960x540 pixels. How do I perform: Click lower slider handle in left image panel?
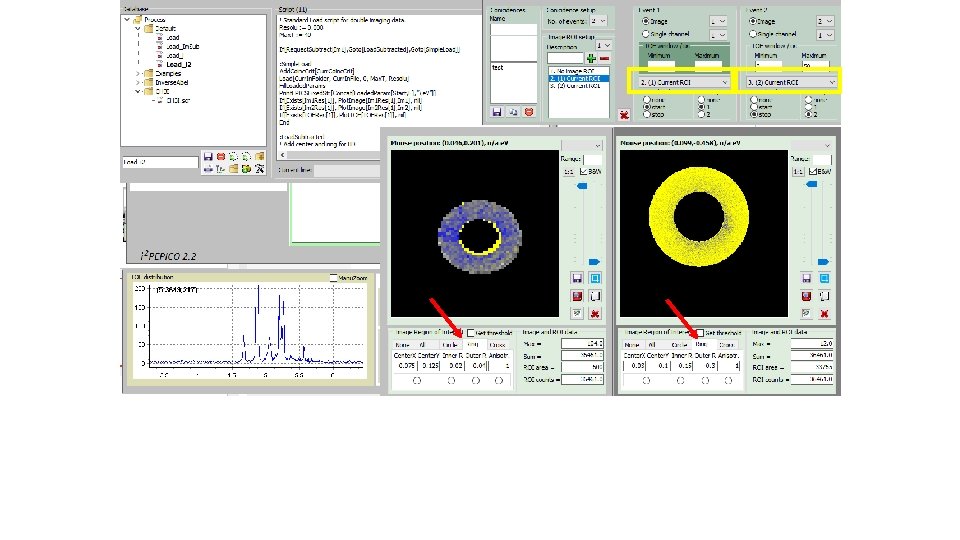click(x=594, y=262)
